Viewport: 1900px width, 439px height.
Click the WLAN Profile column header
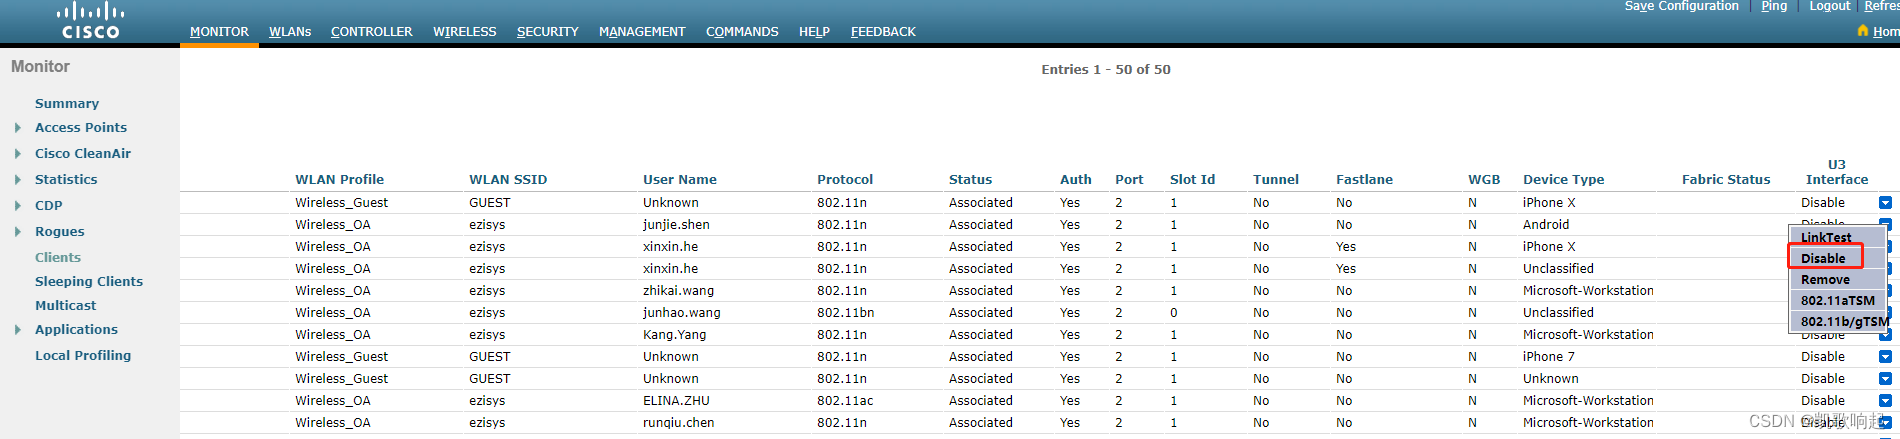[339, 180]
